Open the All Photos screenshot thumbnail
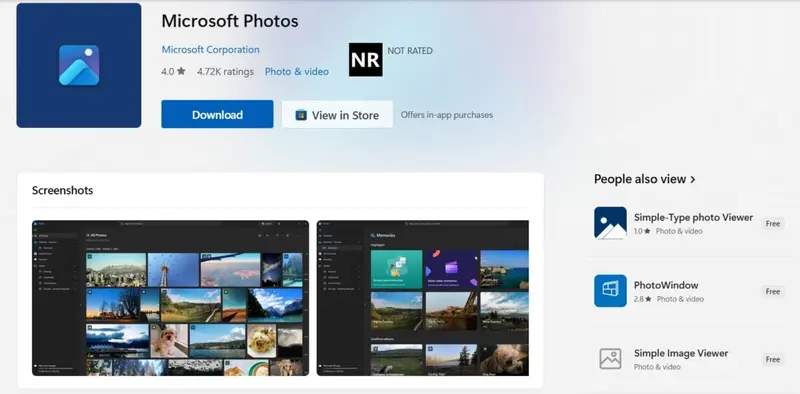 (170, 298)
